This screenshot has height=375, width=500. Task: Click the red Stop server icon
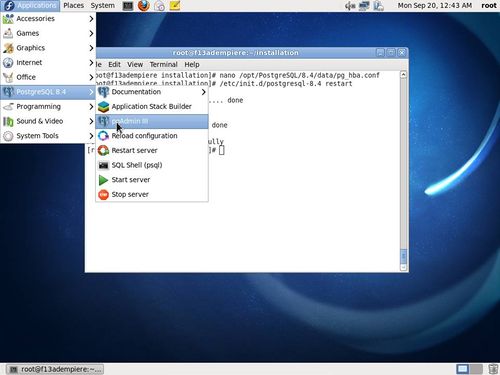coord(103,195)
